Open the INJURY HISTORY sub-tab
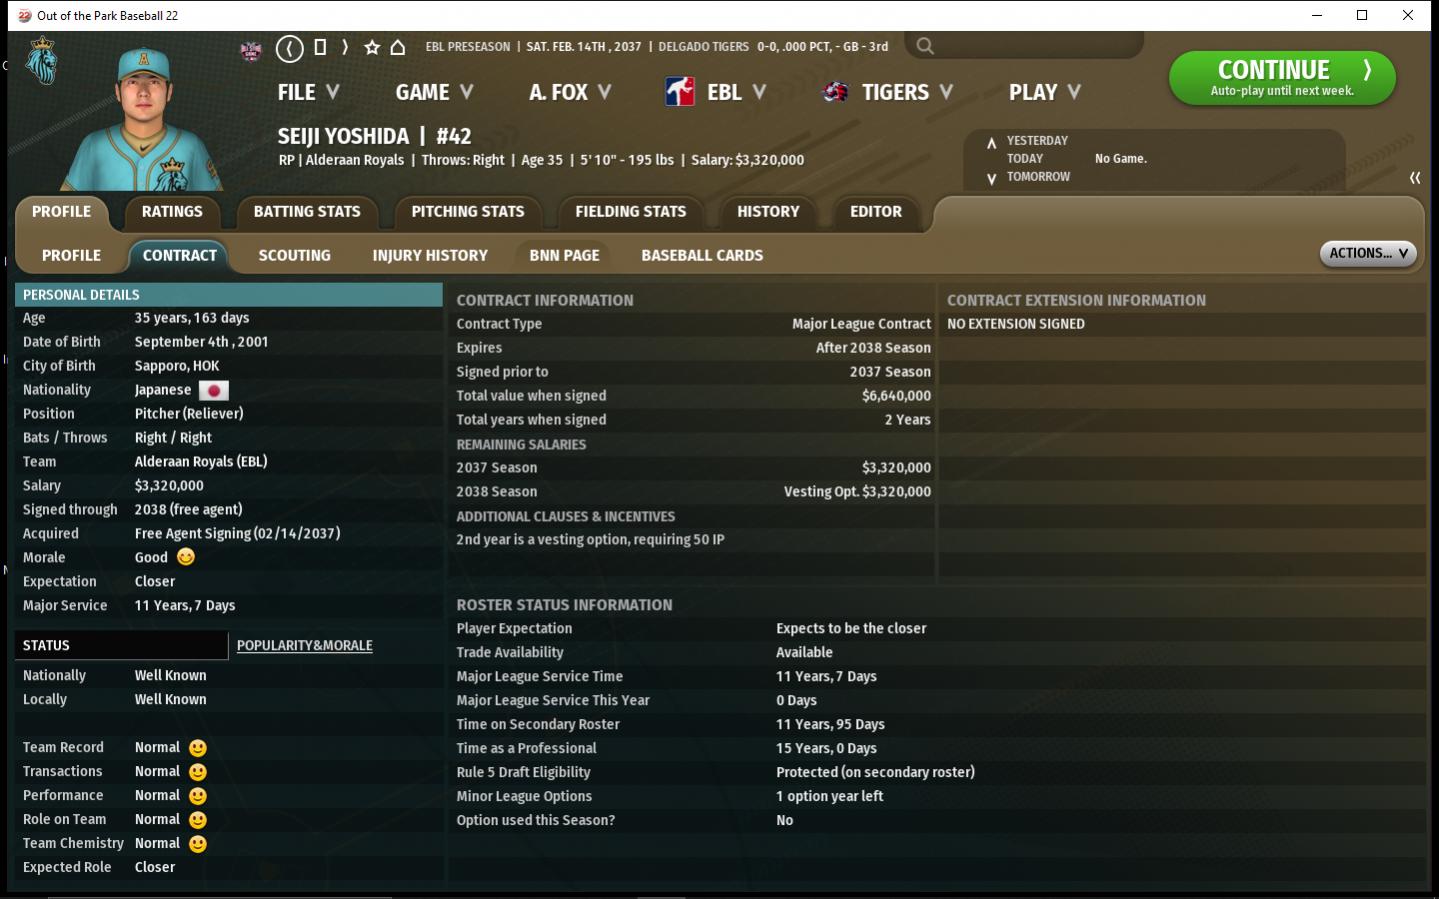 (x=430, y=256)
